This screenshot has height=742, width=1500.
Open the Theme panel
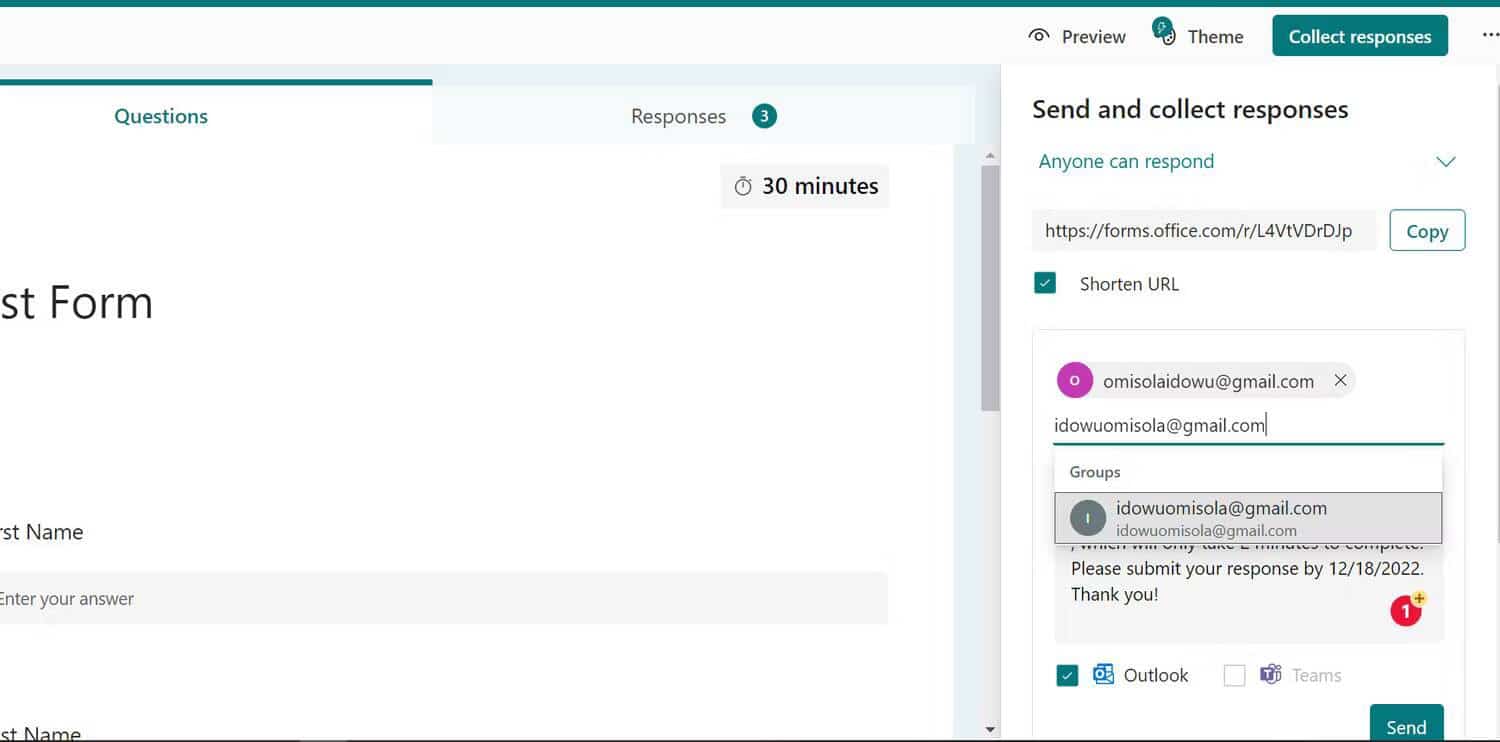coord(1199,36)
